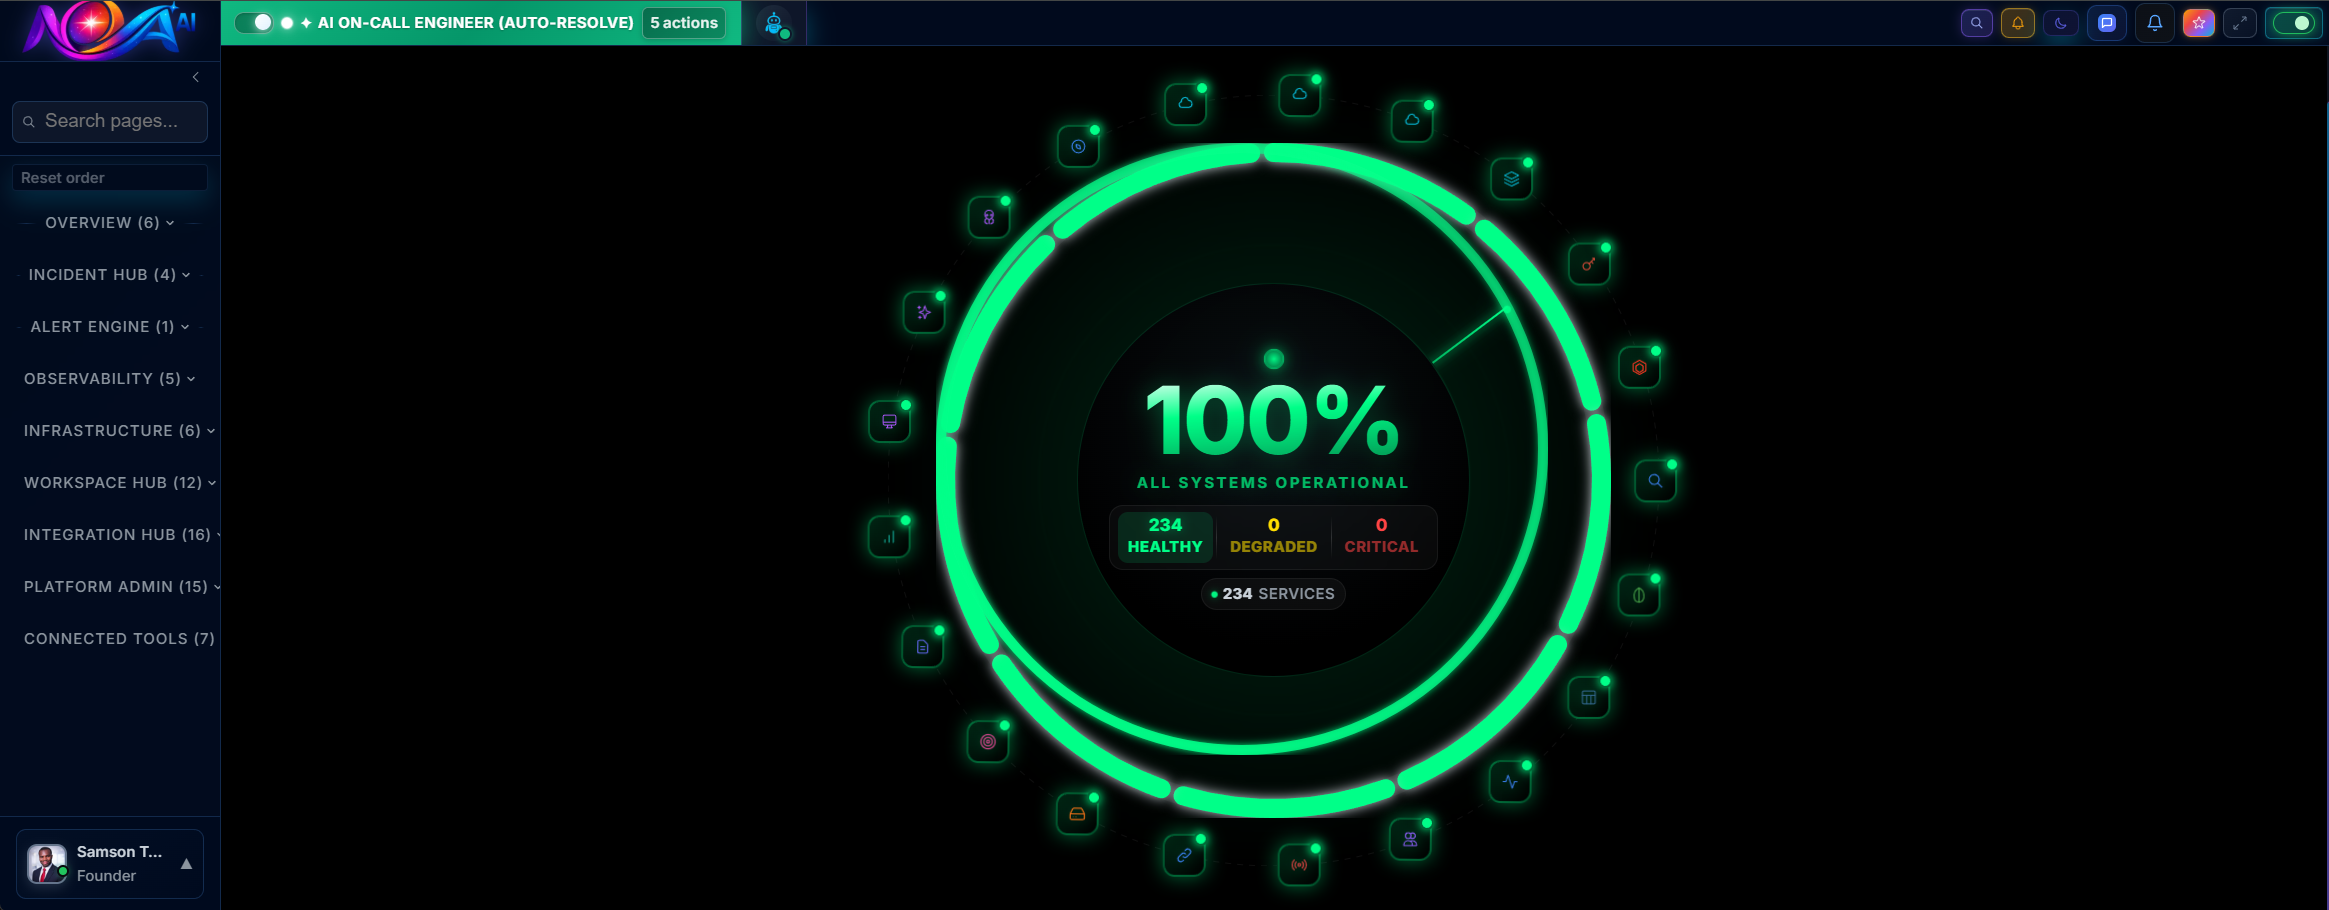Image resolution: width=2329 pixels, height=910 pixels.
Task: Open the chat messages panel
Action: click(2107, 22)
